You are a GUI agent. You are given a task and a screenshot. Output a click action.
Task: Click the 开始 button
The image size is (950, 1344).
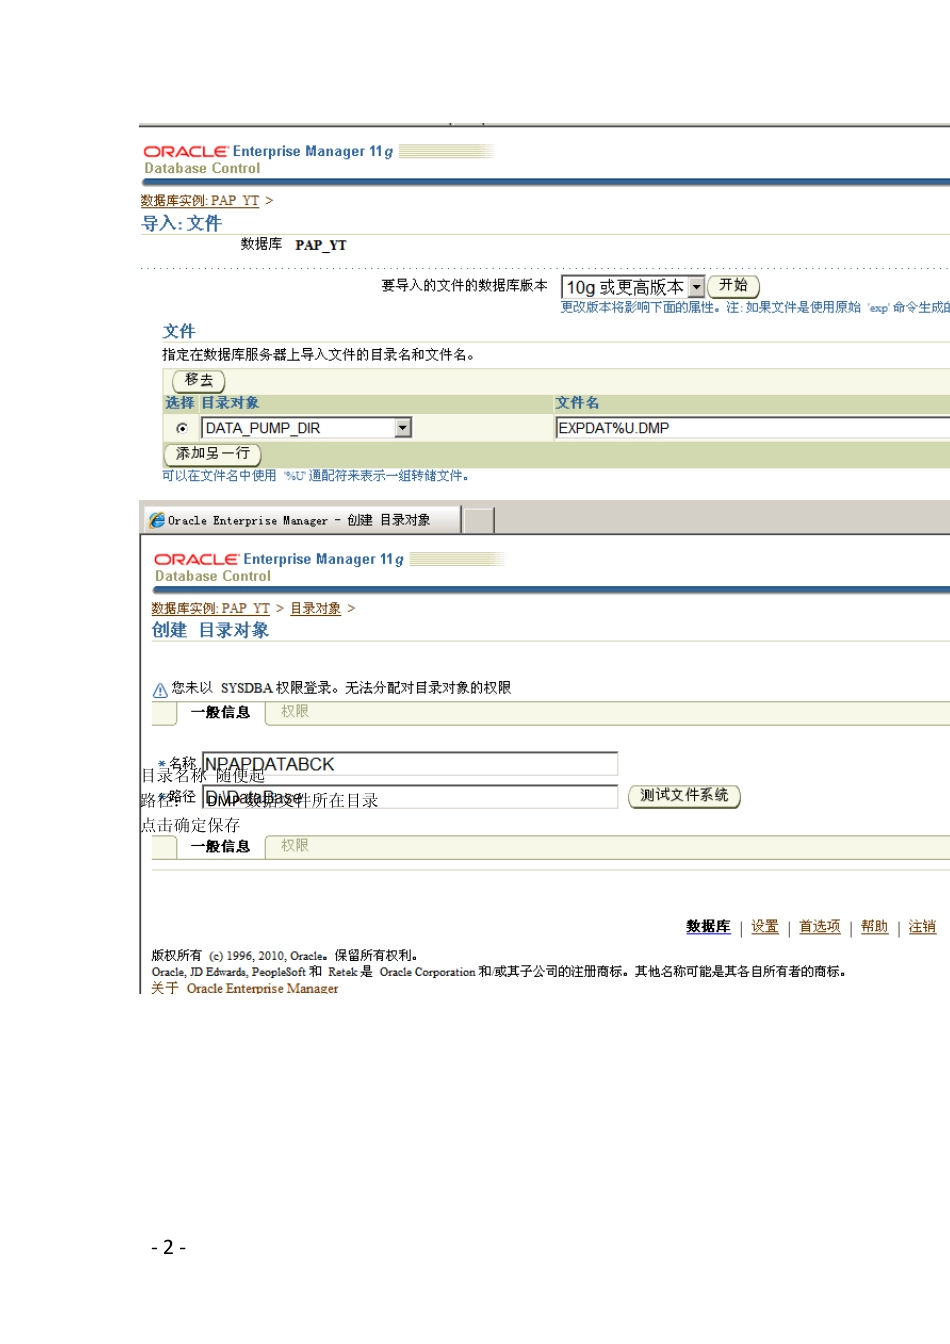coord(734,286)
